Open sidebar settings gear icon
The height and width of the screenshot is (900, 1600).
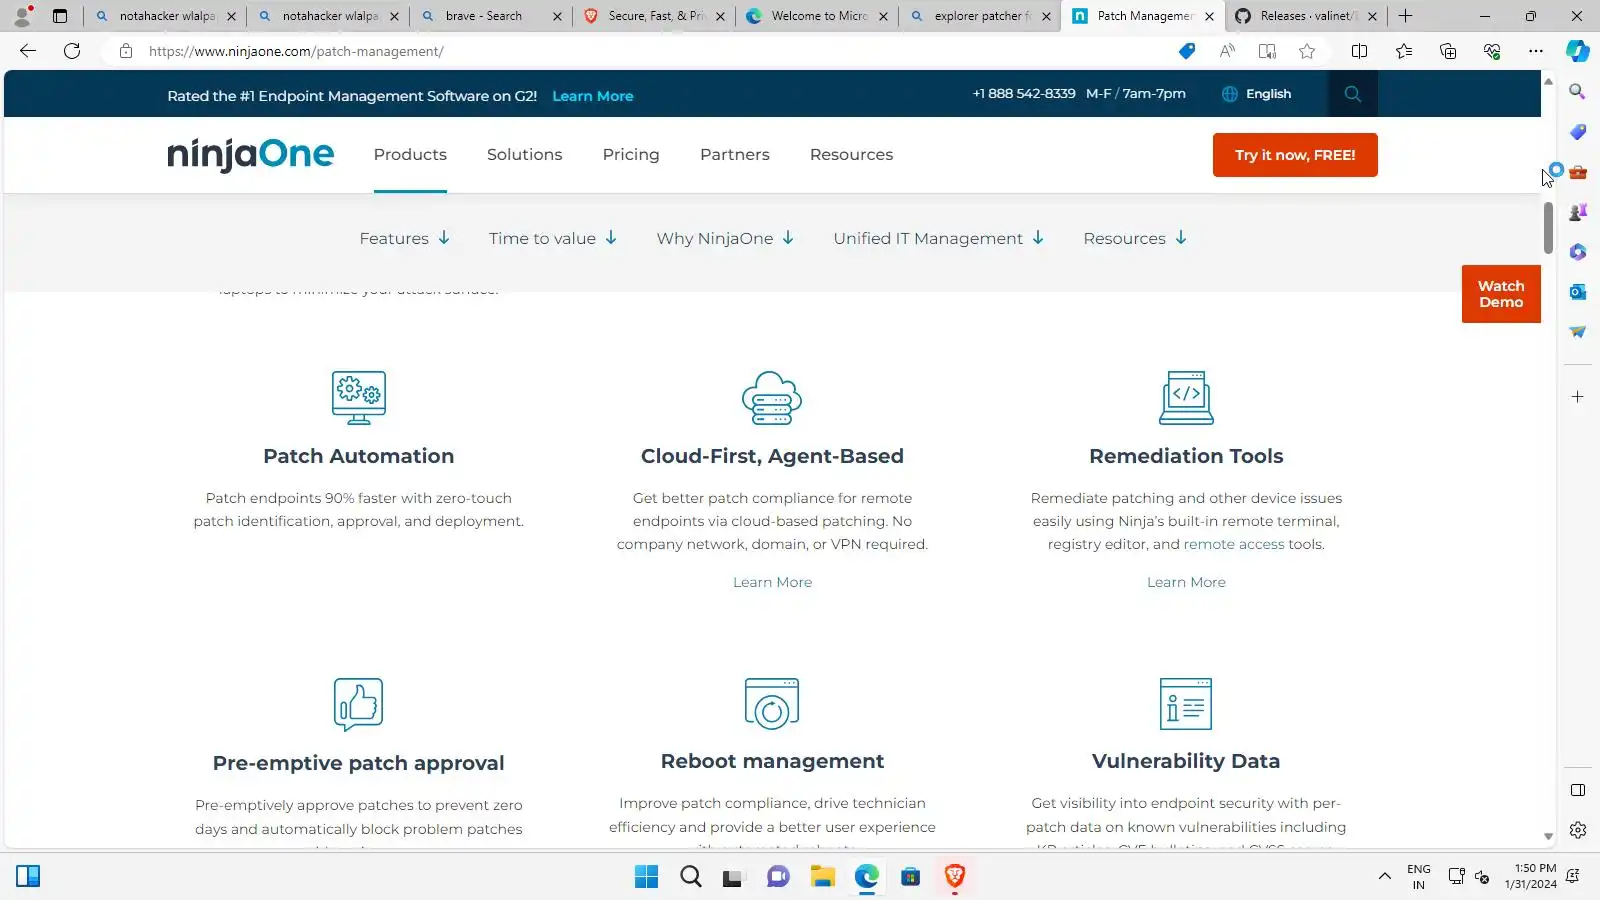(x=1578, y=830)
